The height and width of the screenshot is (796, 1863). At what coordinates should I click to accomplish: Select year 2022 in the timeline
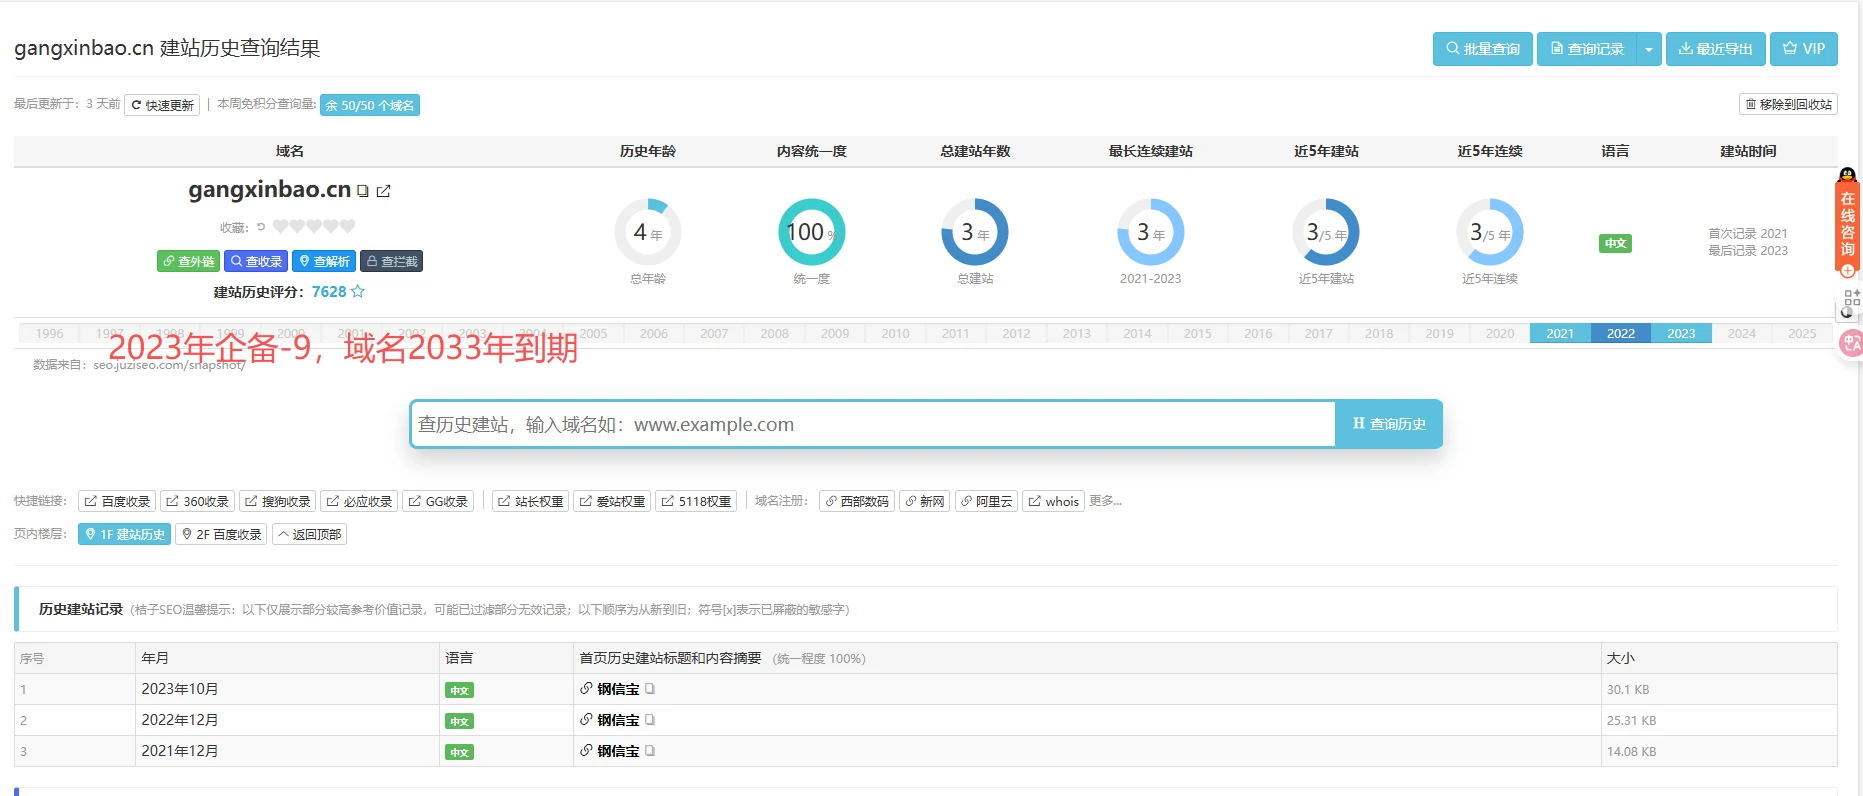click(x=1621, y=334)
